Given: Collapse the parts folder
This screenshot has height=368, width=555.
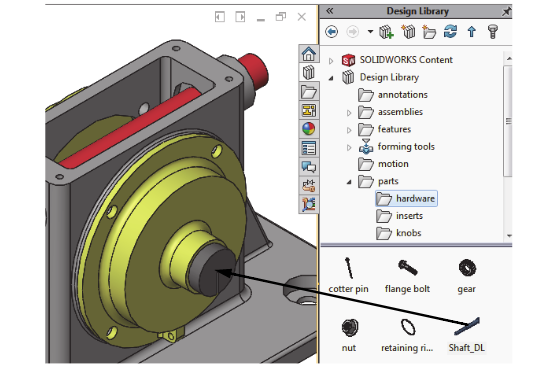Looking at the screenshot, I should (349, 182).
